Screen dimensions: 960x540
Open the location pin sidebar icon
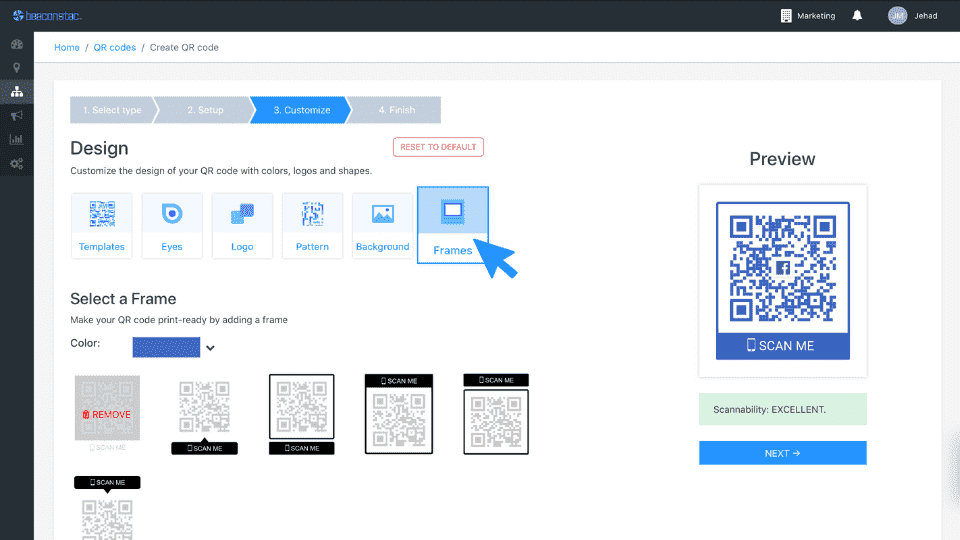(17, 67)
